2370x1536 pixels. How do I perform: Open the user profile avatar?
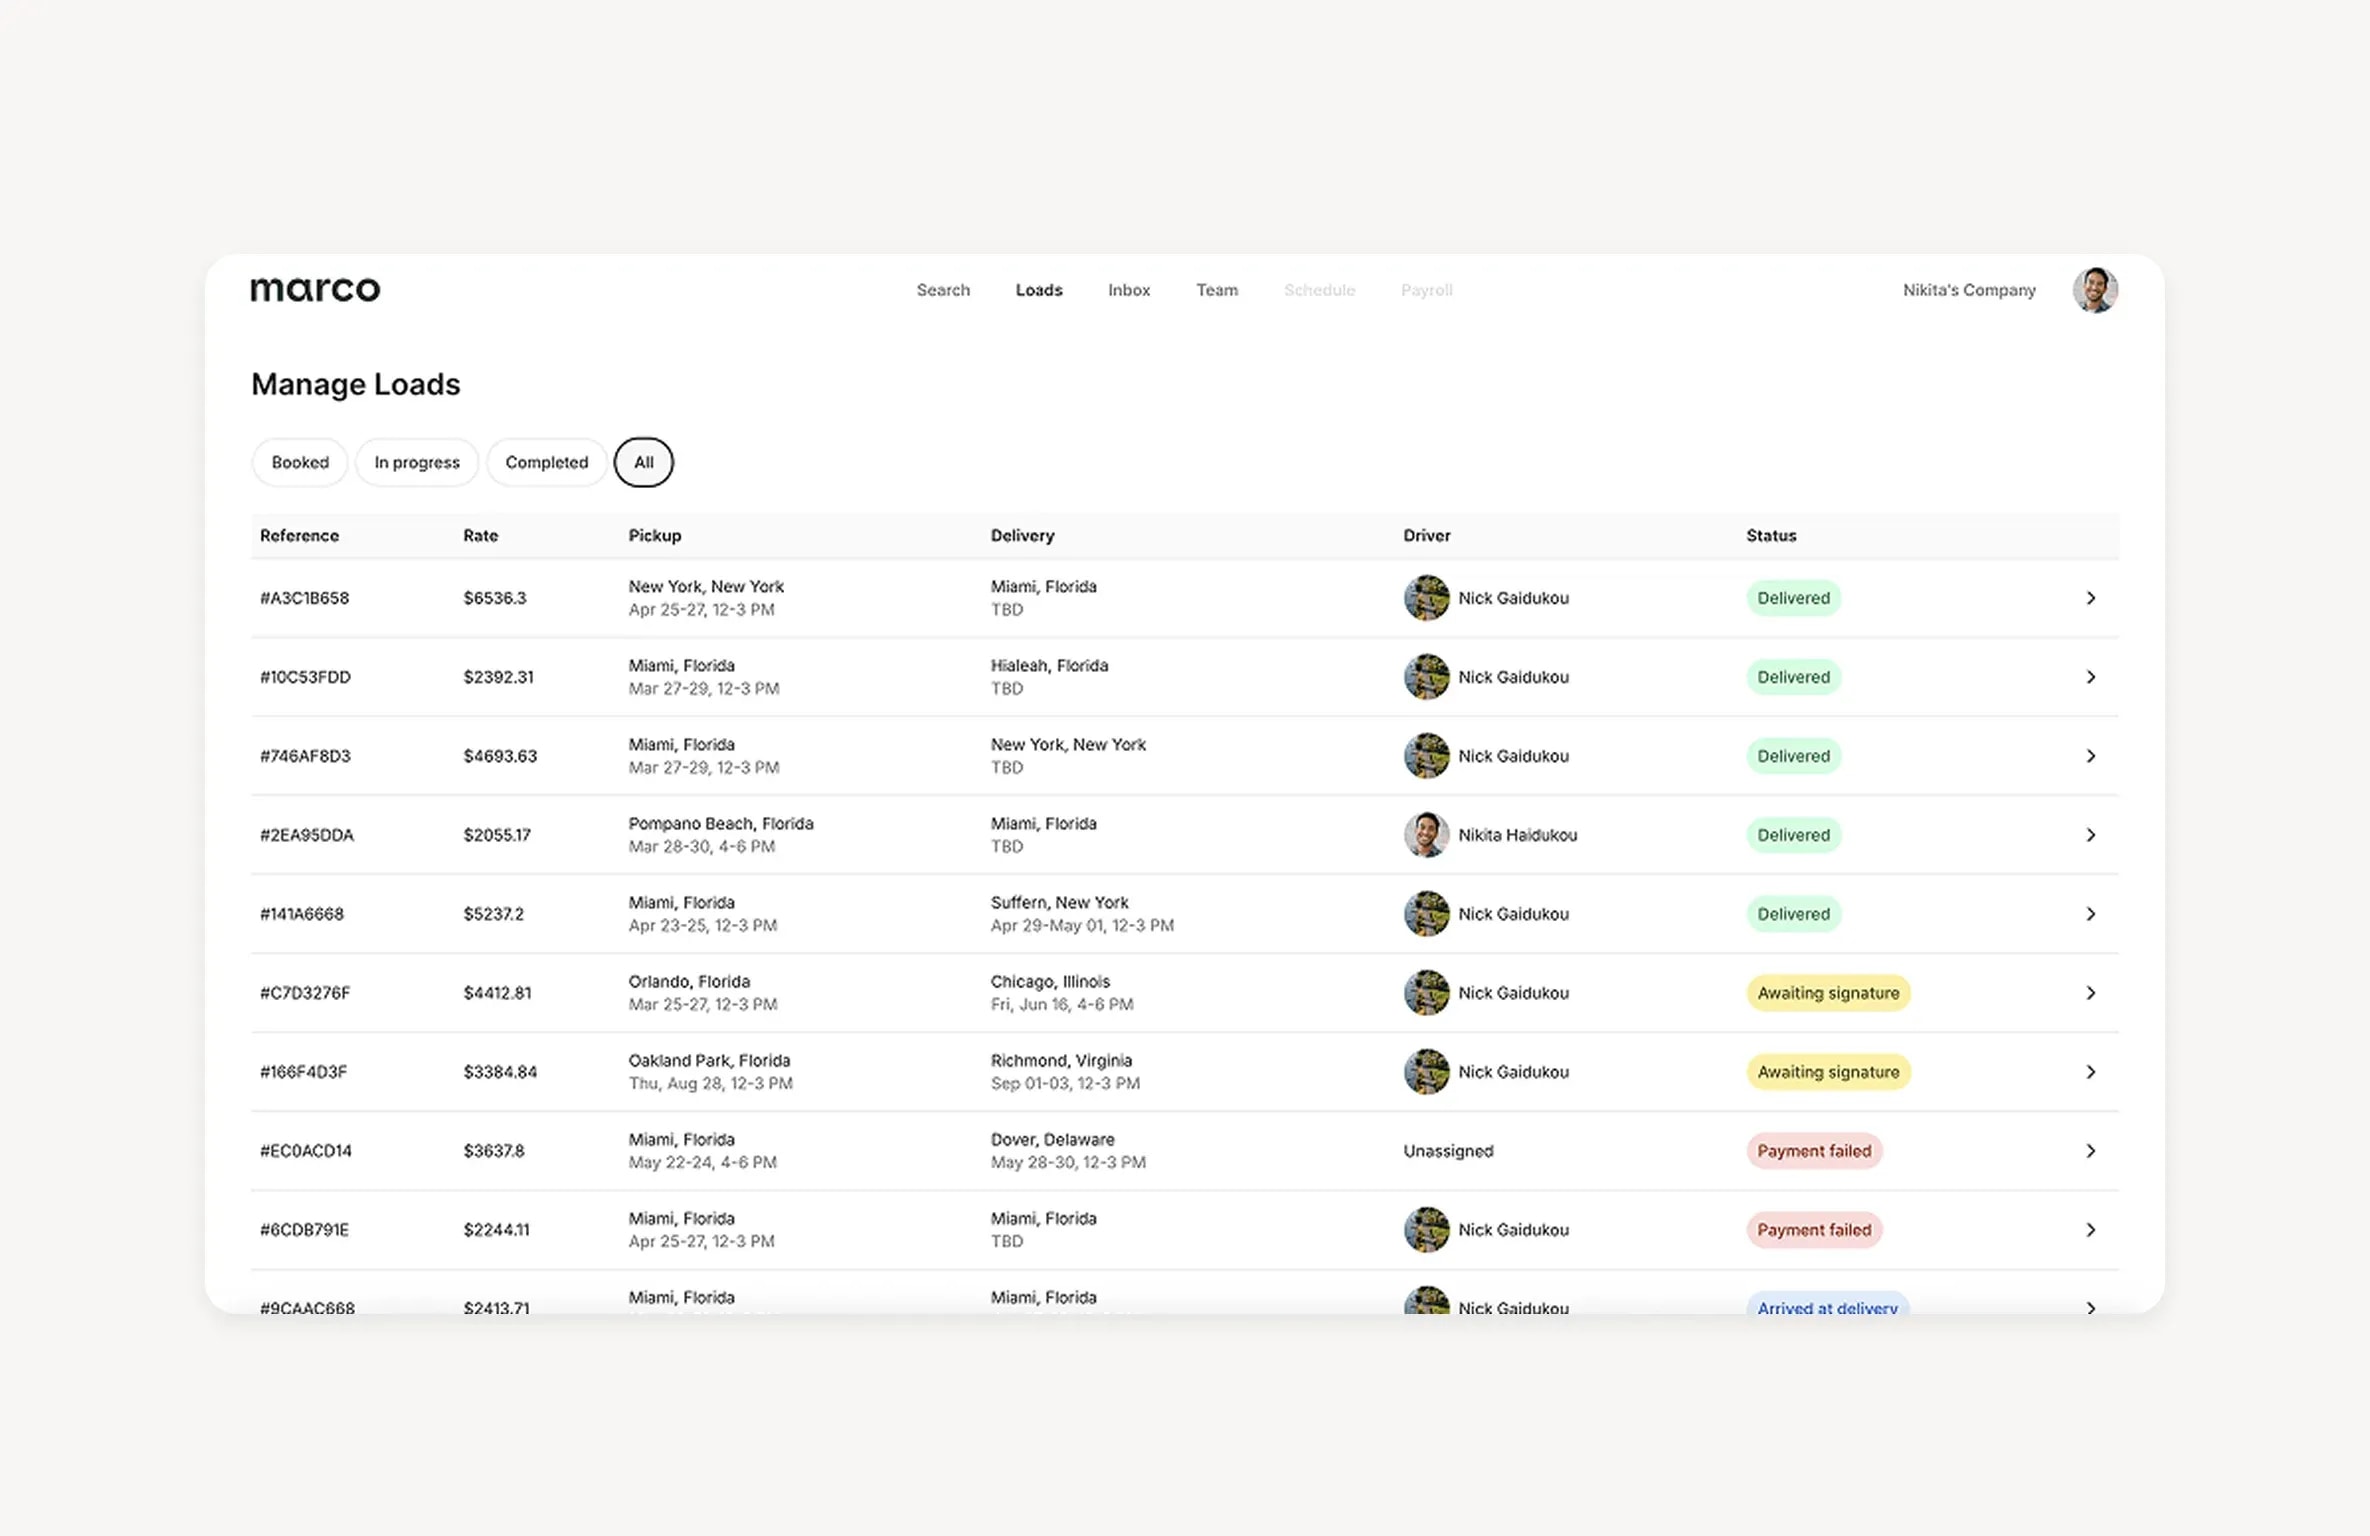pos(2095,290)
